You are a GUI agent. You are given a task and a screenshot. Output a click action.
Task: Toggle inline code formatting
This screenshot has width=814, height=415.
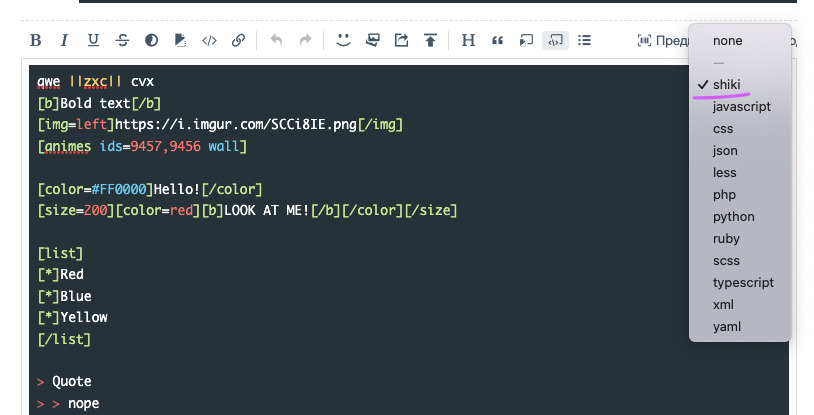[209, 41]
